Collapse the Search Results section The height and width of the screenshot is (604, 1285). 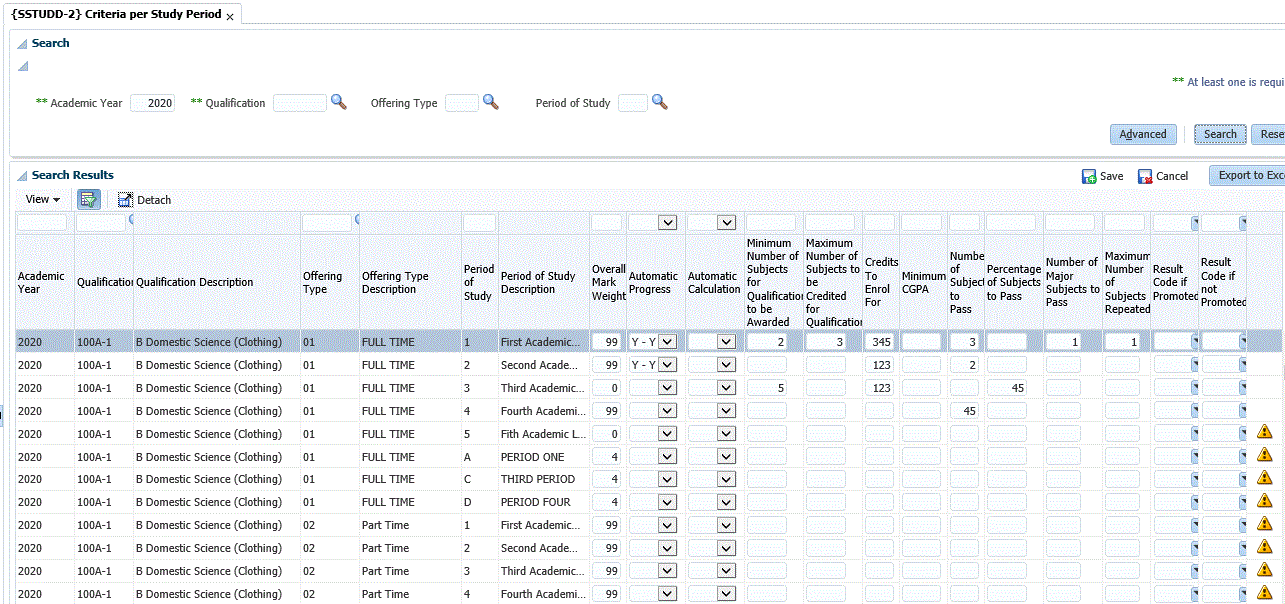pos(22,176)
